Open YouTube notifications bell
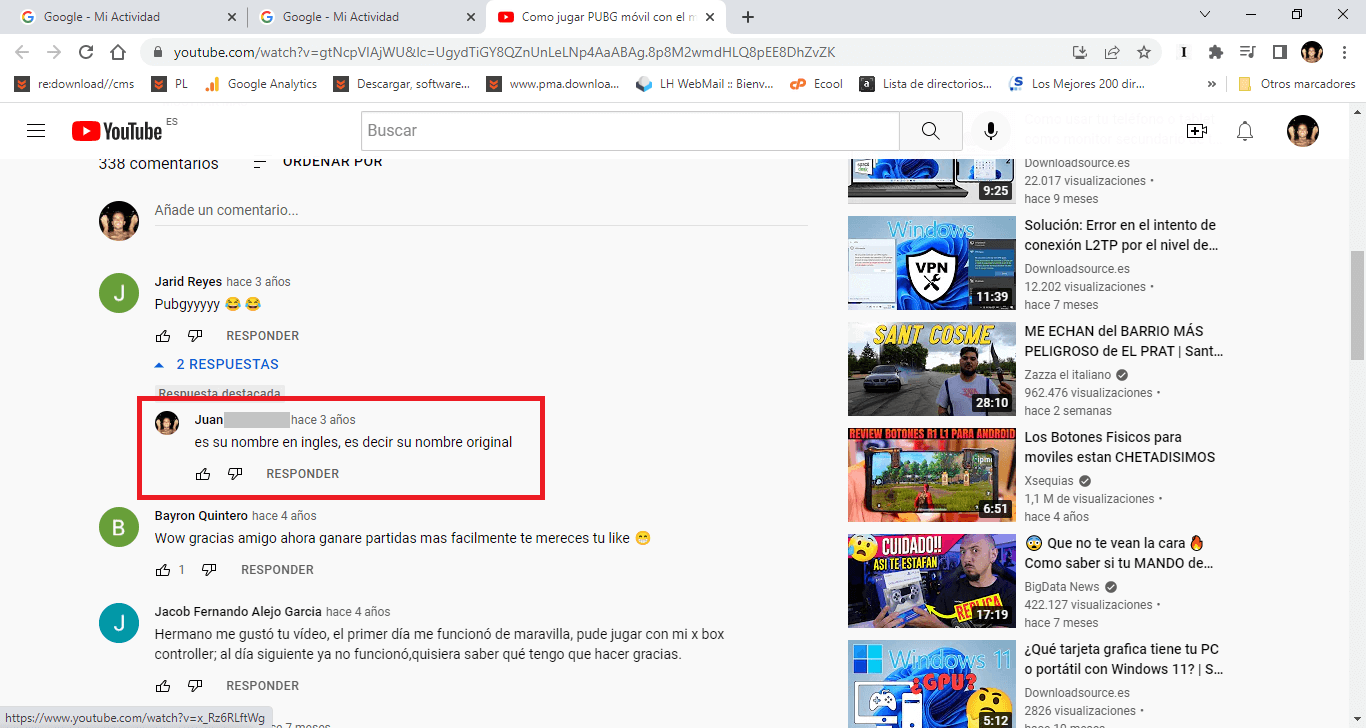The image size is (1366, 728). [1245, 131]
